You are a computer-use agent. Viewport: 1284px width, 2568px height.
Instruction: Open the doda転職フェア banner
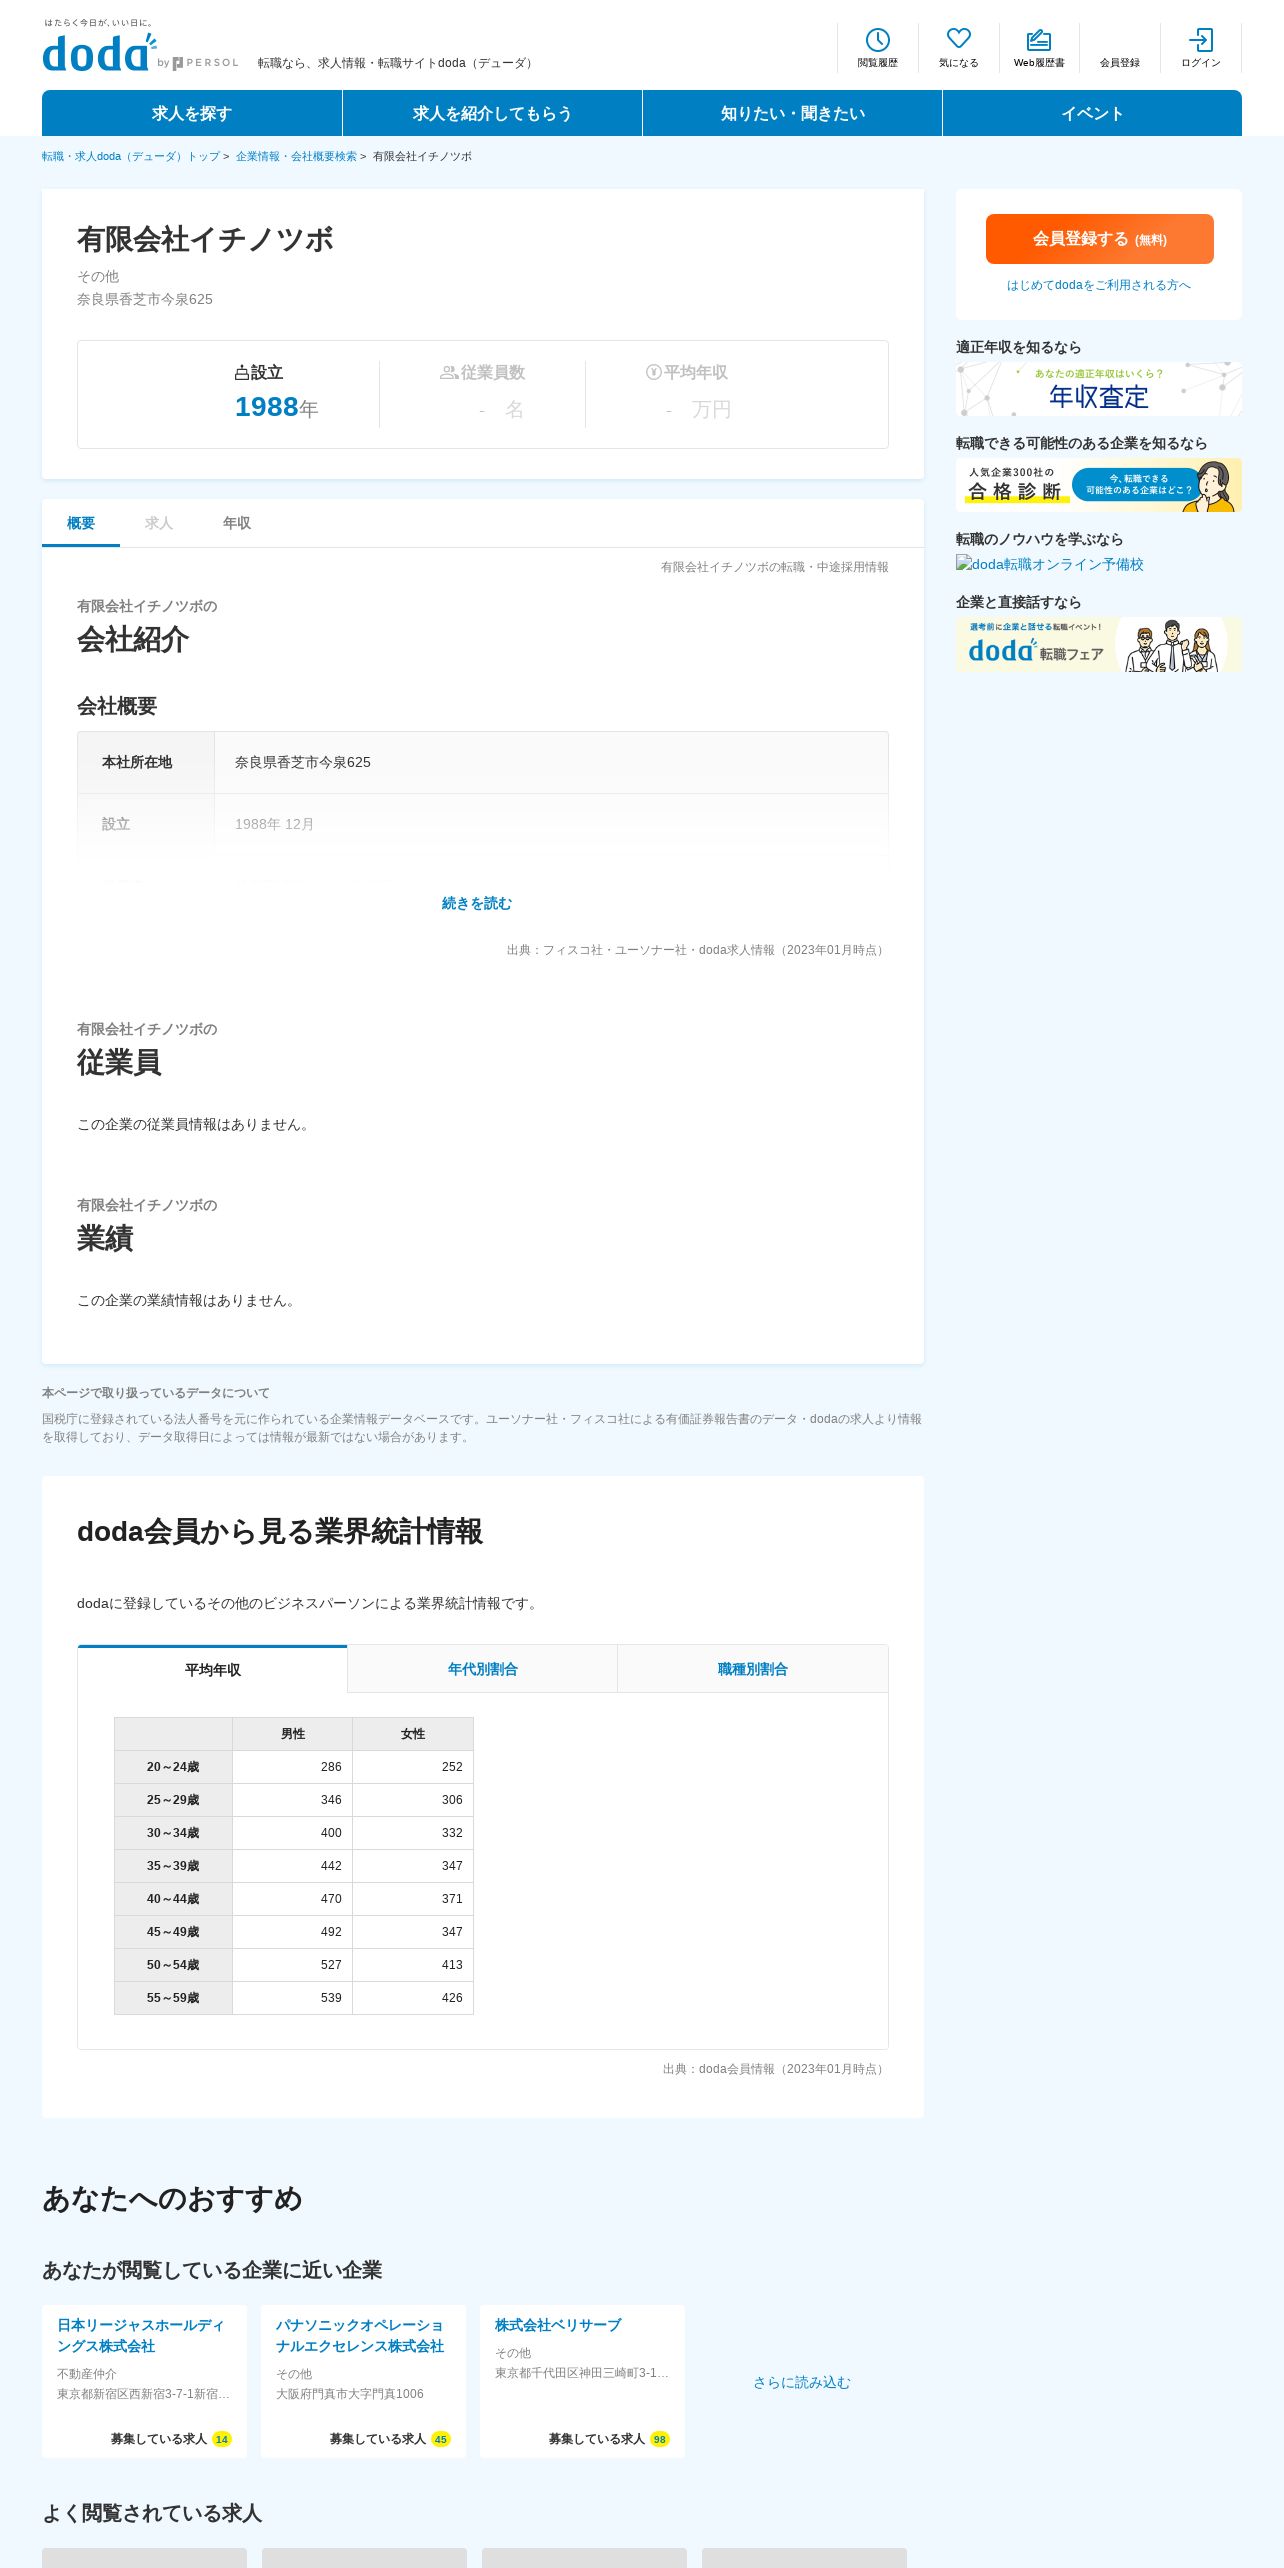1098,644
